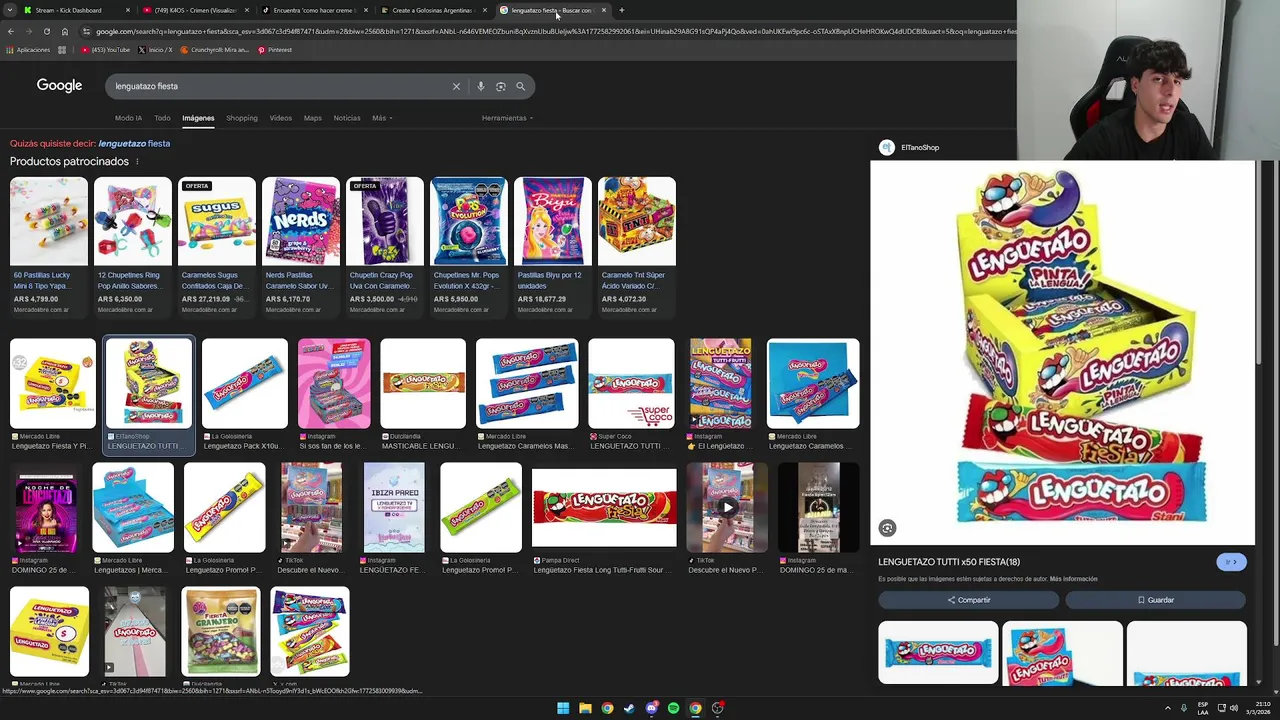This screenshot has width=1280, height=720.
Task: Click the Ir button to visit site
Action: coord(1231,562)
